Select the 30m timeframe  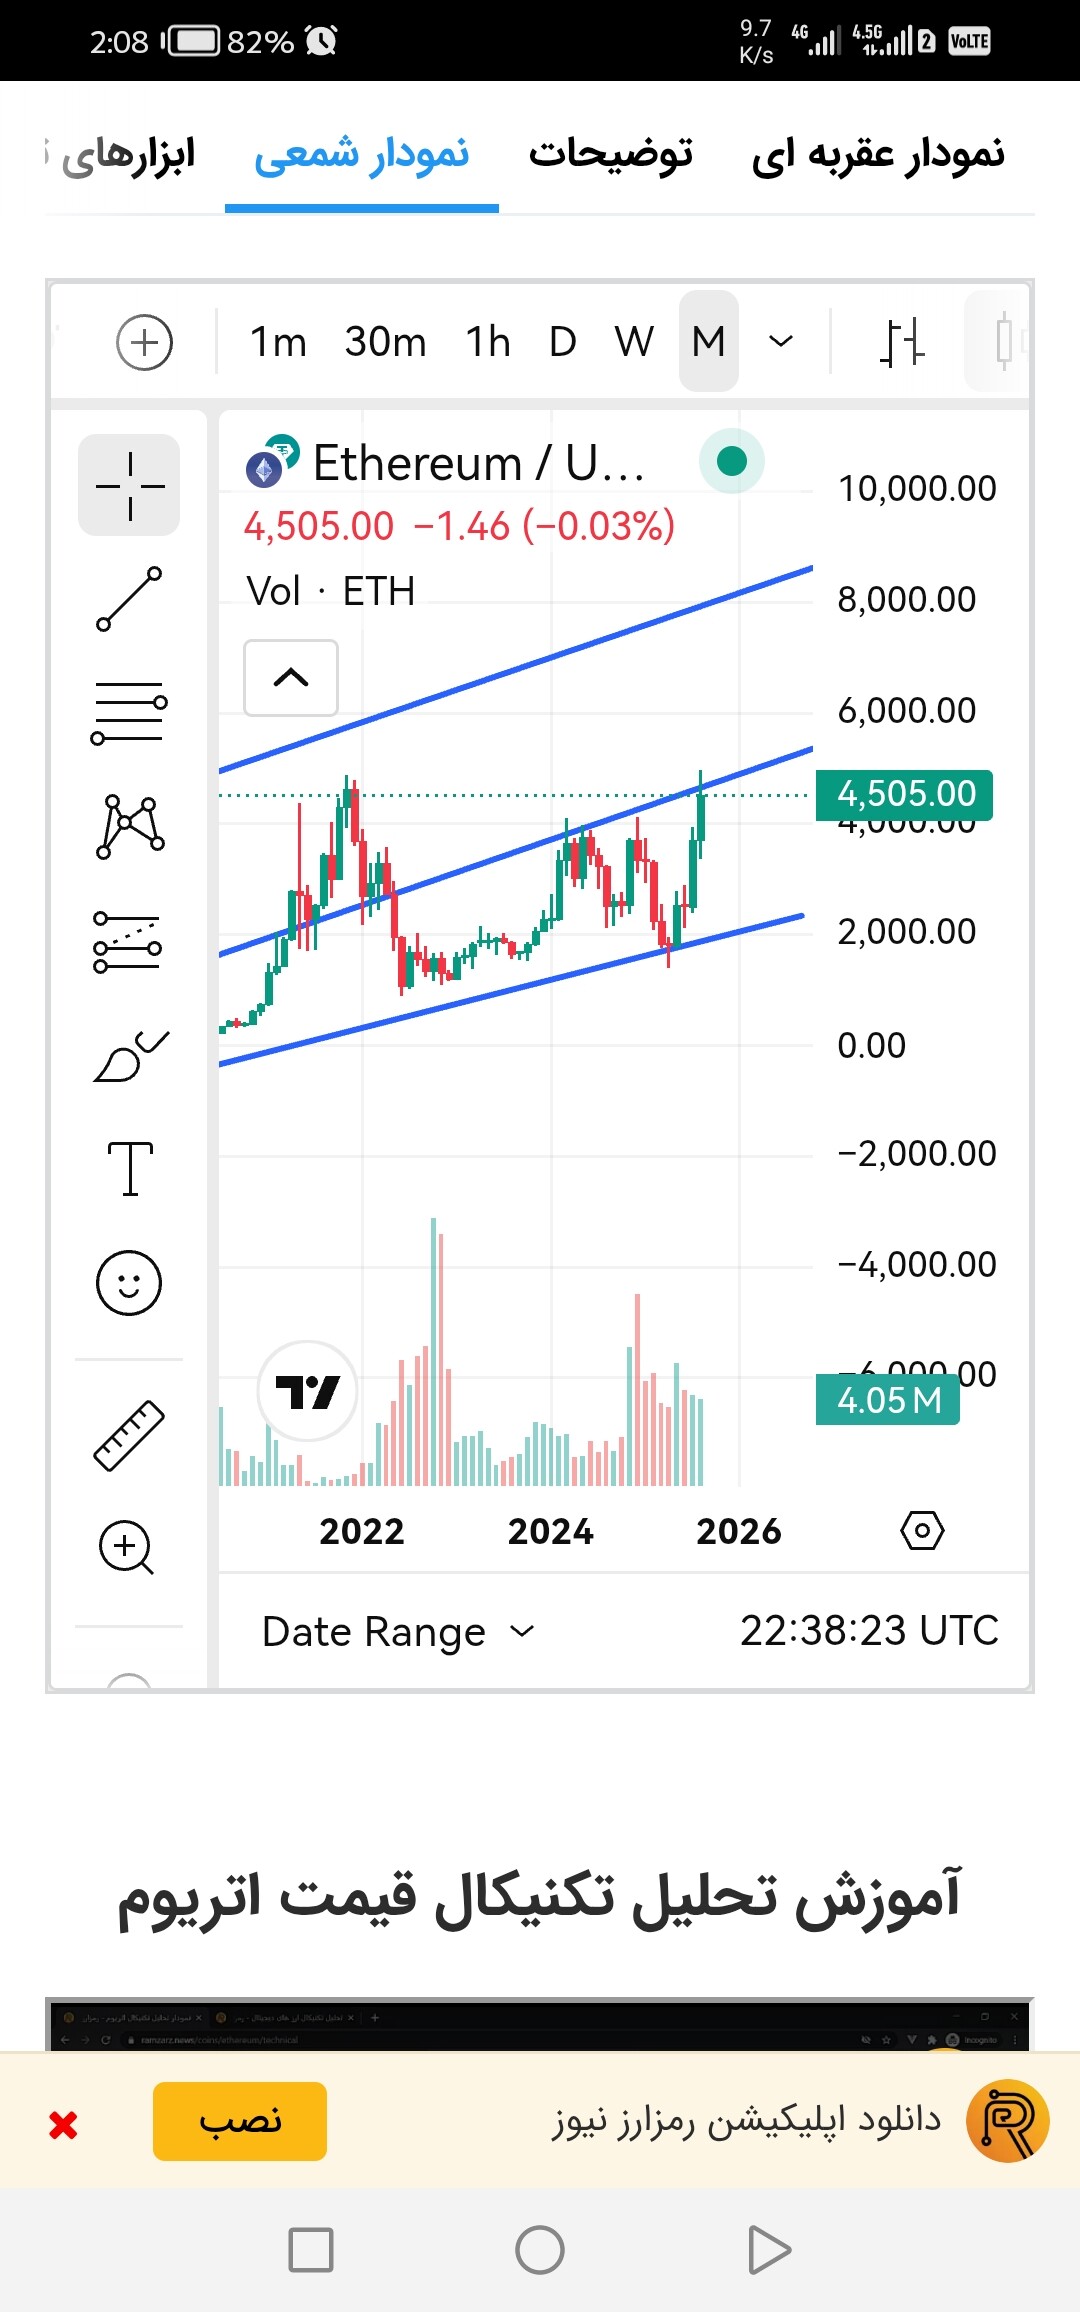tap(385, 342)
